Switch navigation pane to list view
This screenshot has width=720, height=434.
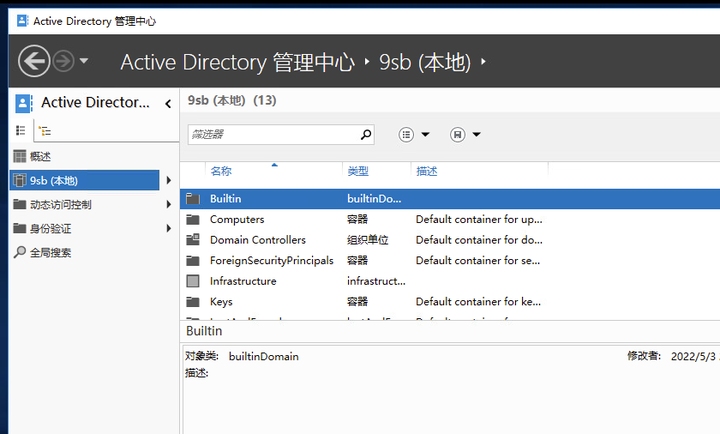[20, 131]
